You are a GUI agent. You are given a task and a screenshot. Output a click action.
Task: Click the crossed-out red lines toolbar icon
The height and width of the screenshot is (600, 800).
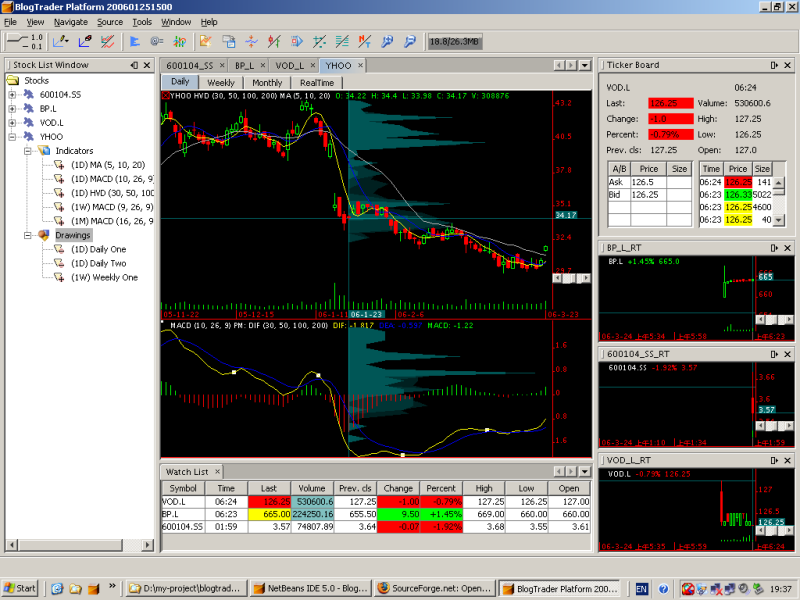click(x=107, y=41)
